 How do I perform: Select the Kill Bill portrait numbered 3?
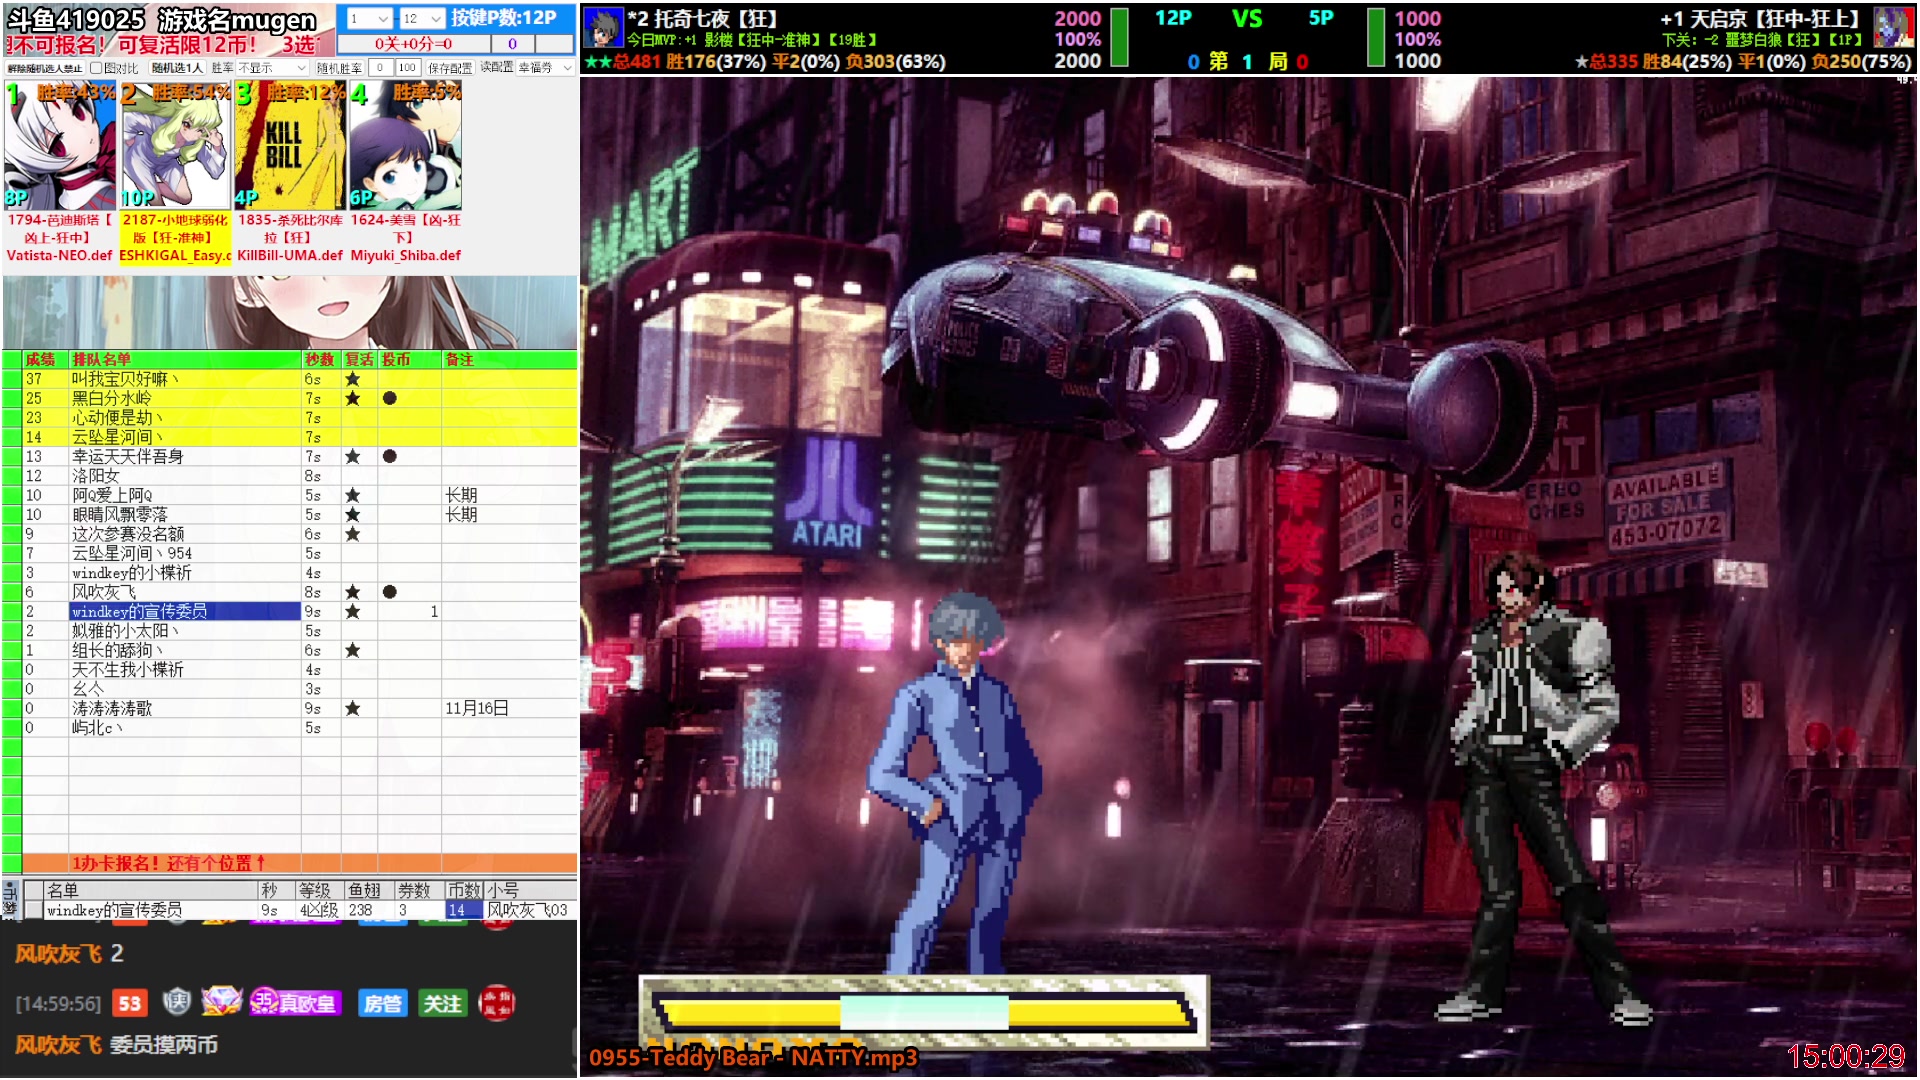click(x=290, y=146)
